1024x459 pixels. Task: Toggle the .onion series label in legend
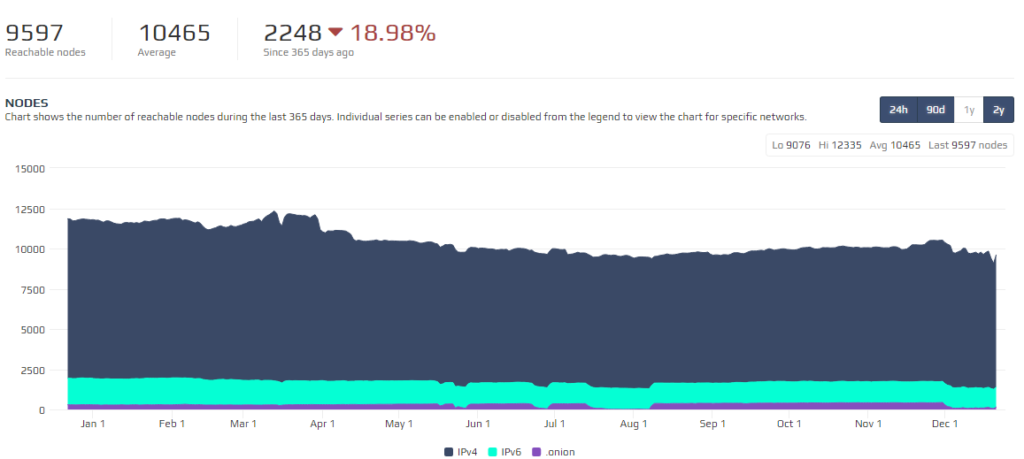click(559, 452)
